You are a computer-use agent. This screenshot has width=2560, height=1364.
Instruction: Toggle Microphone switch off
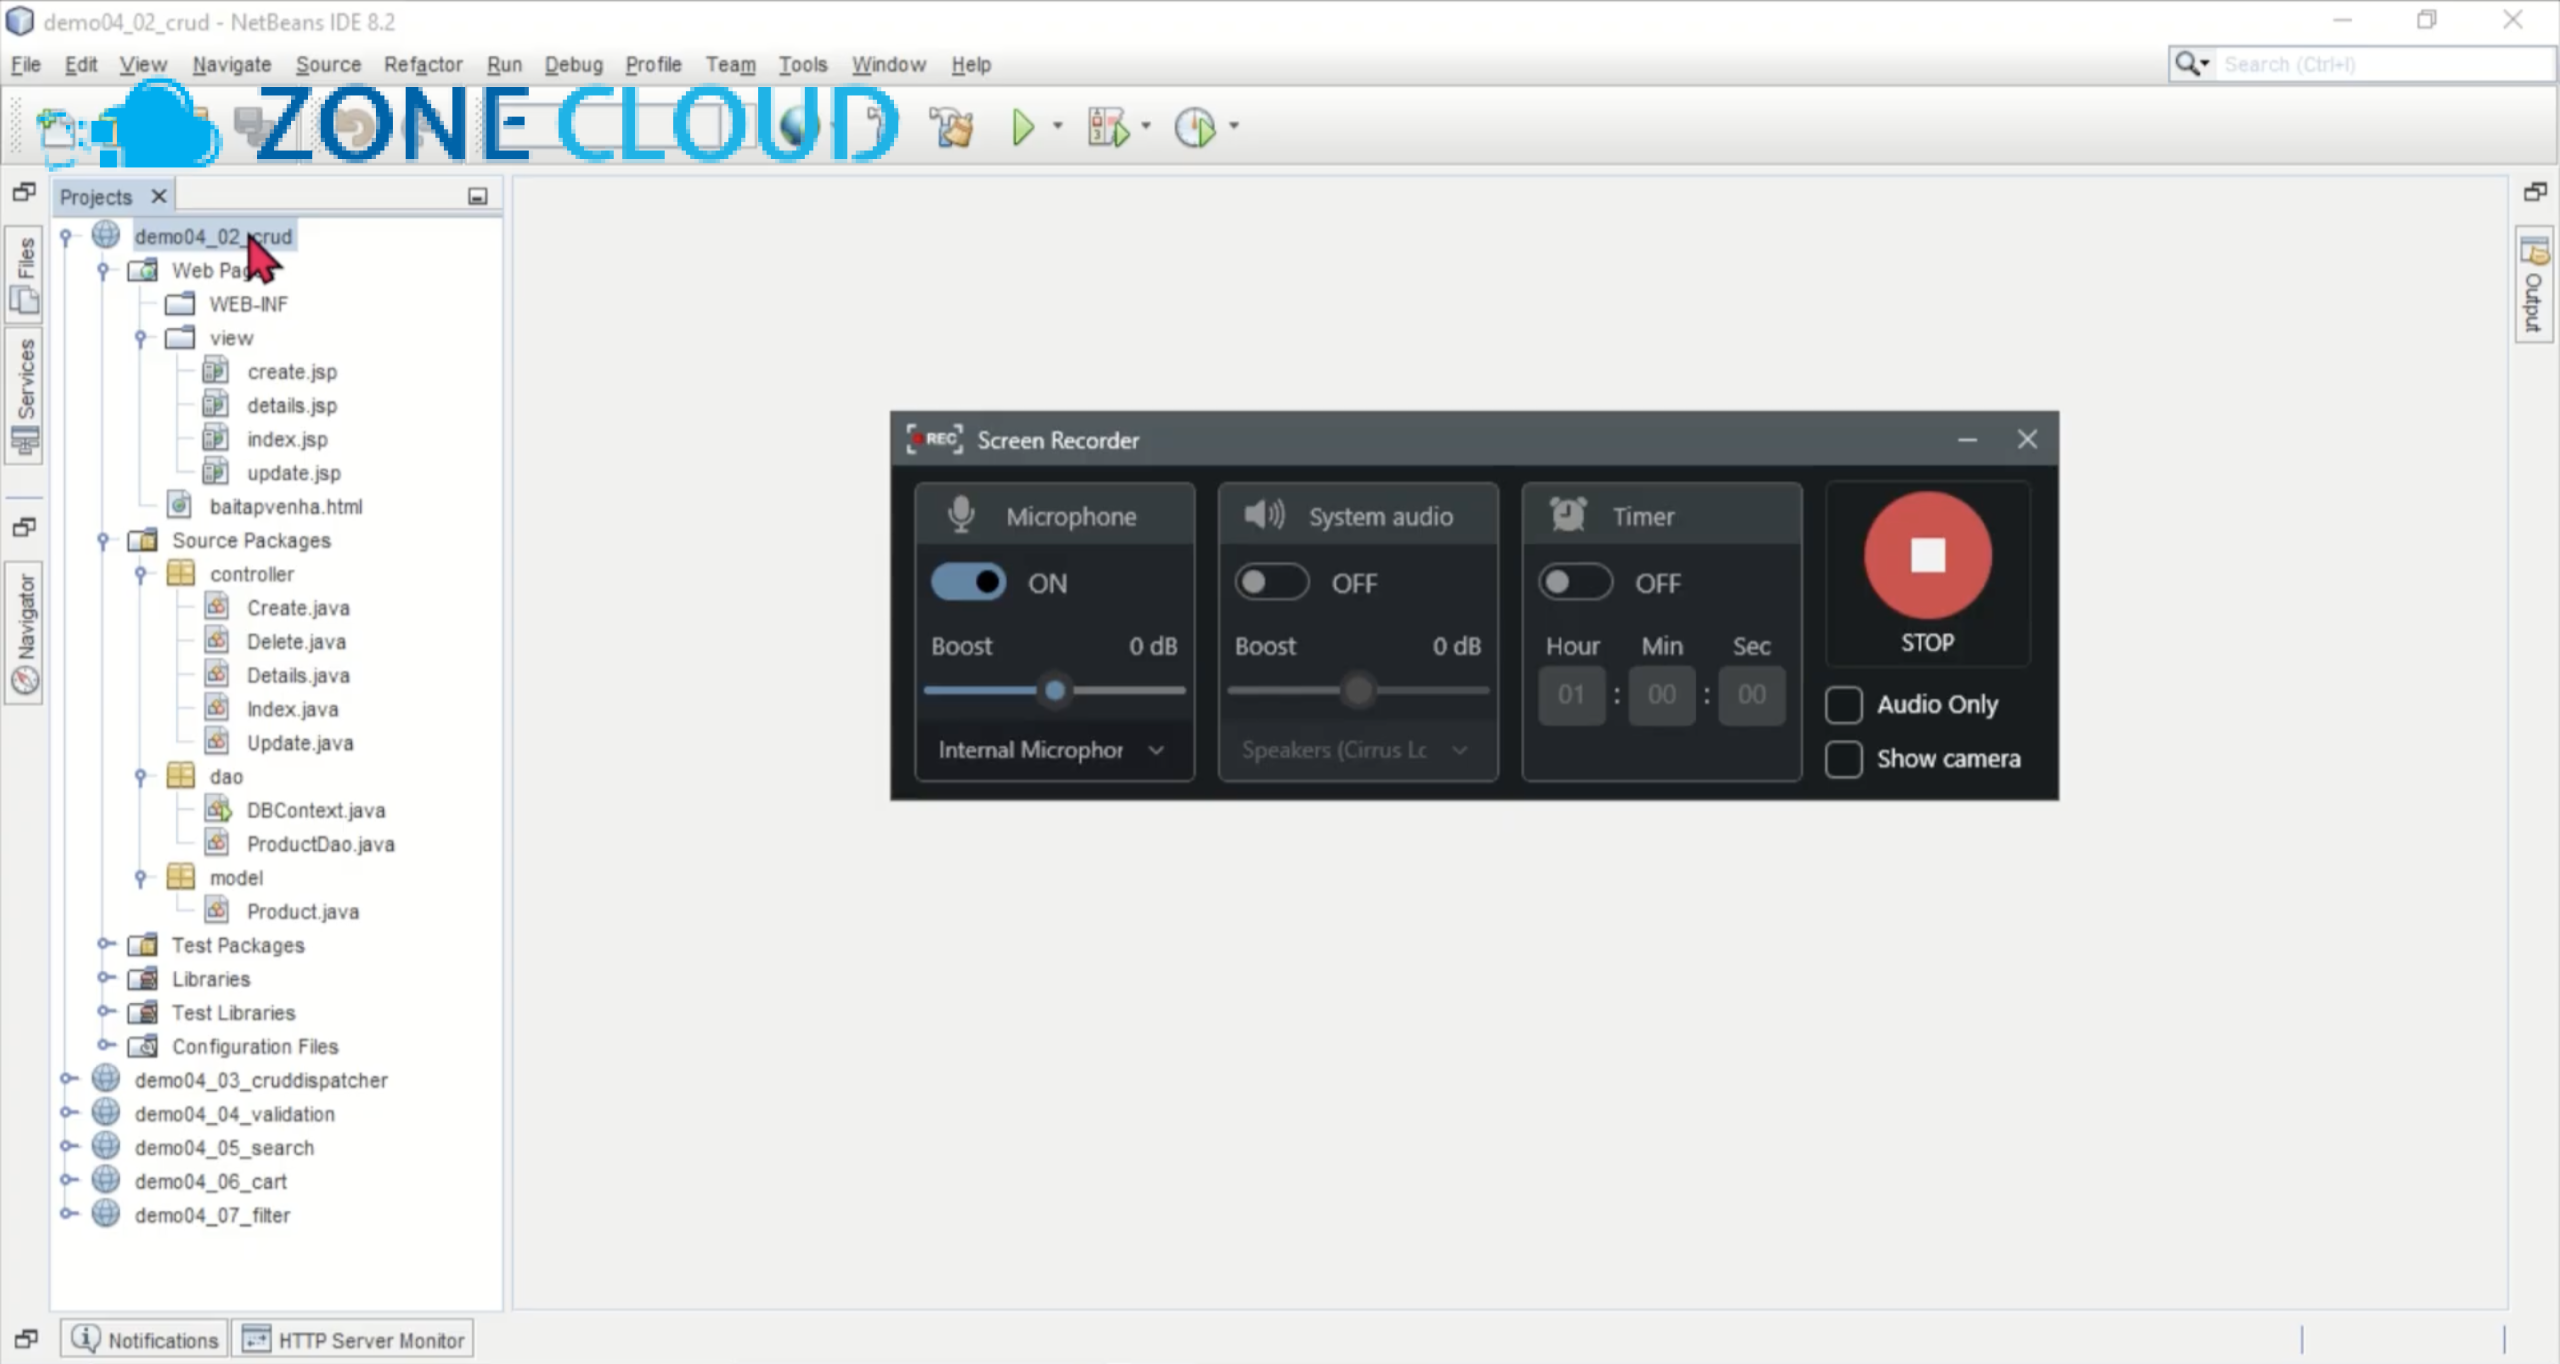click(x=967, y=583)
